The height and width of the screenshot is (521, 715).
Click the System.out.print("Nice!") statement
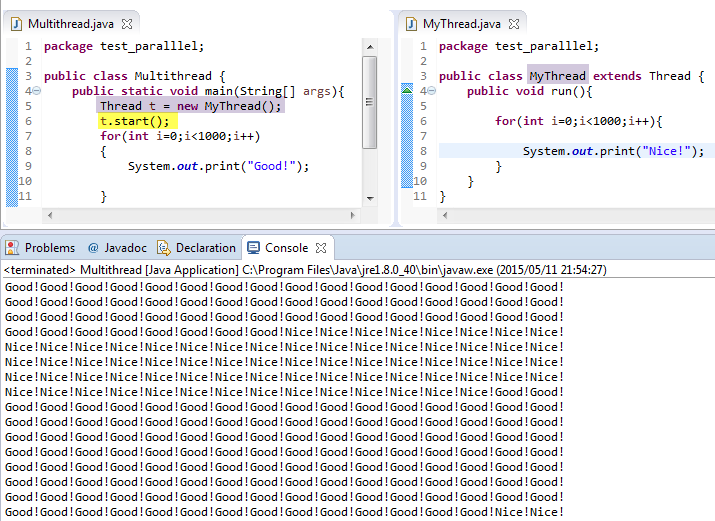[613, 151]
